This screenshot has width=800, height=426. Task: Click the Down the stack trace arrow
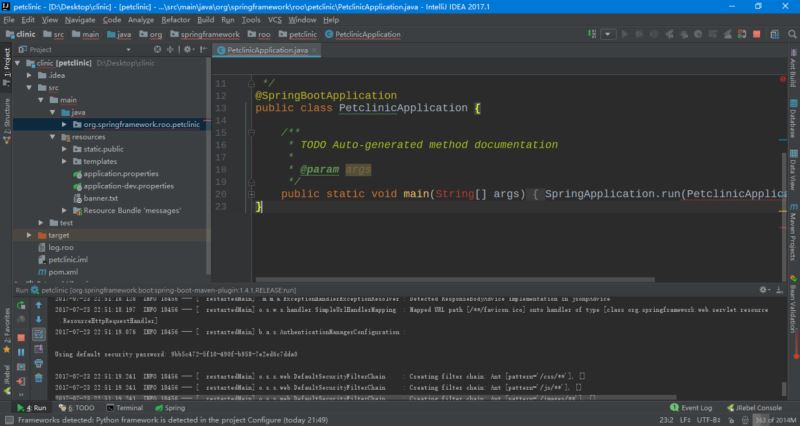pos(39,319)
